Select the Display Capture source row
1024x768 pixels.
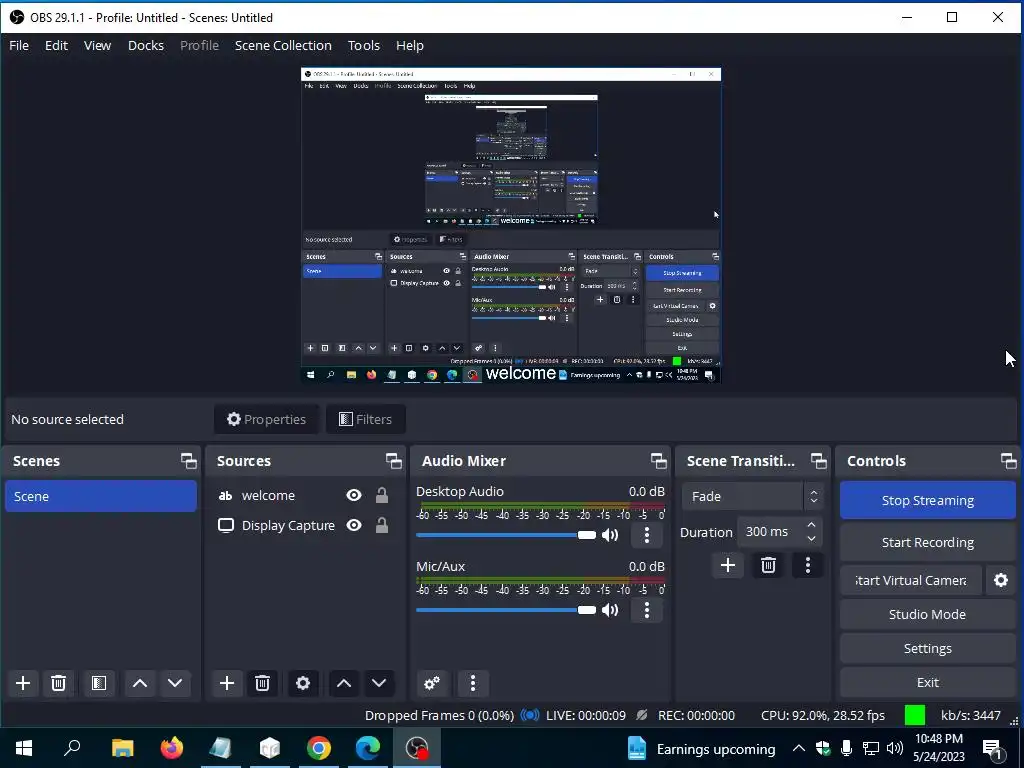click(305, 526)
